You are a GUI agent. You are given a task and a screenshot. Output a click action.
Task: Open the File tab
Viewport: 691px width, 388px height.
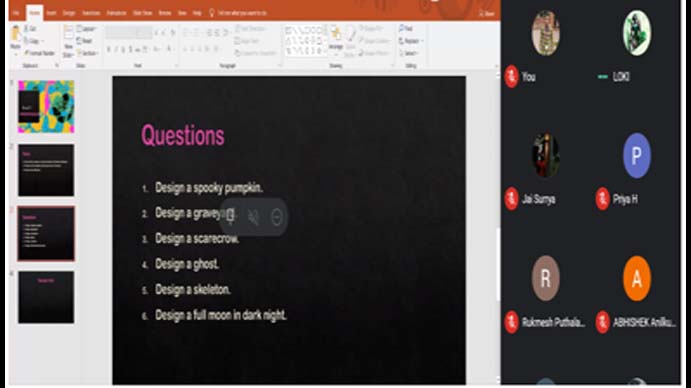coord(16,13)
